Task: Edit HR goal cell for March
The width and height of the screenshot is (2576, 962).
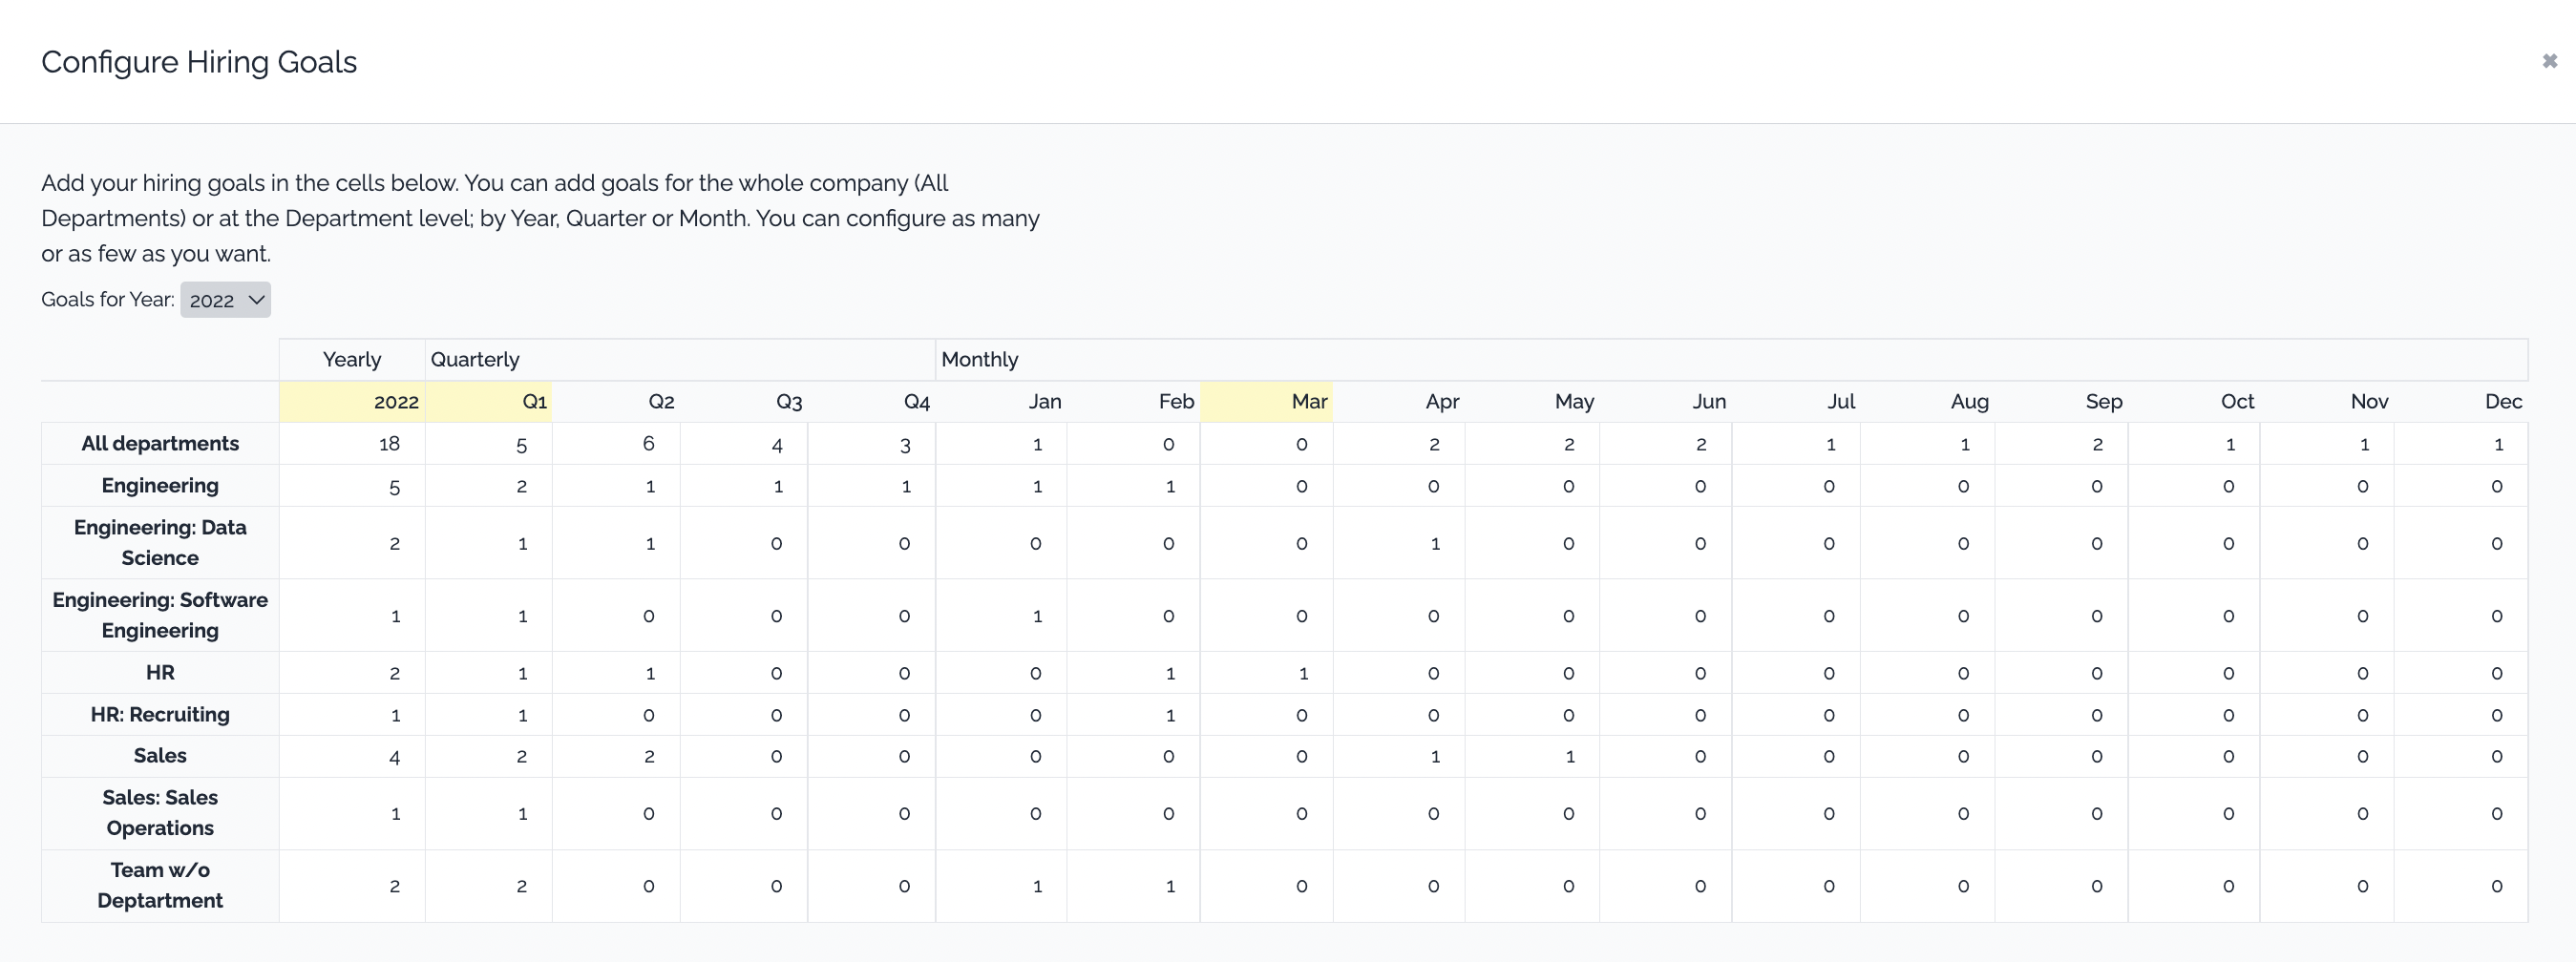Action: 1266,674
